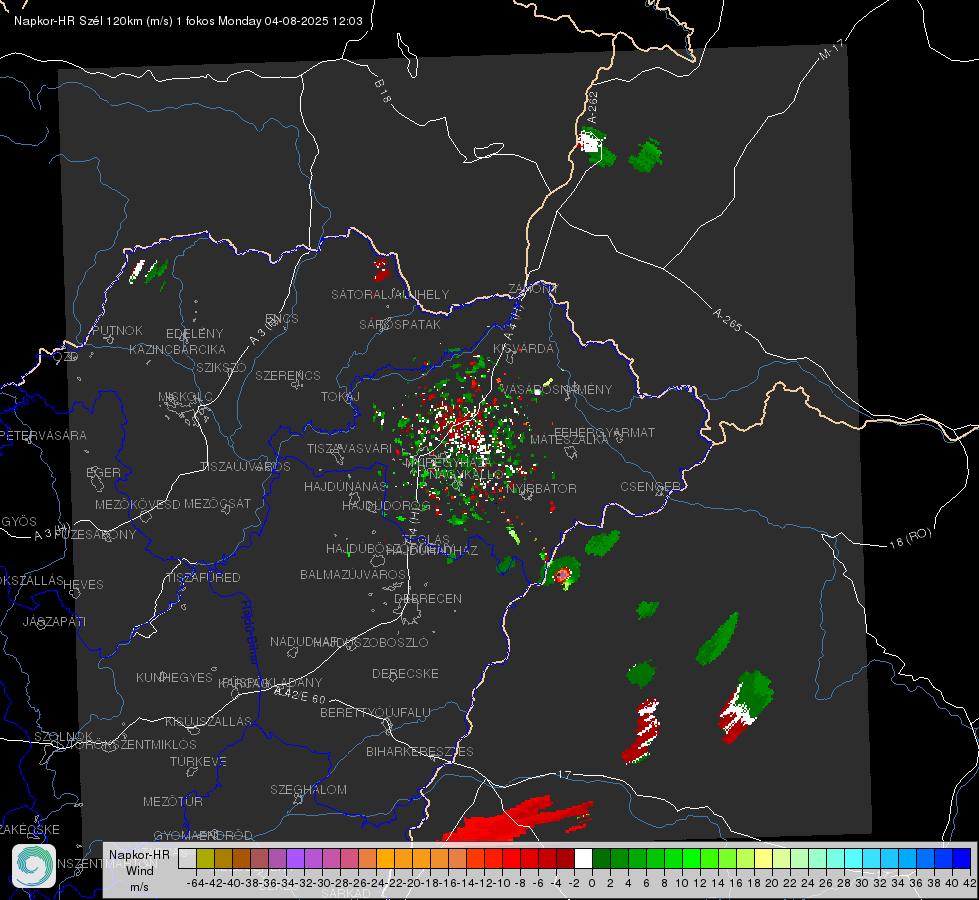Click the CSENGER label
This screenshot has width=979, height=900.
pyautogui.click(x=650, y=487)
